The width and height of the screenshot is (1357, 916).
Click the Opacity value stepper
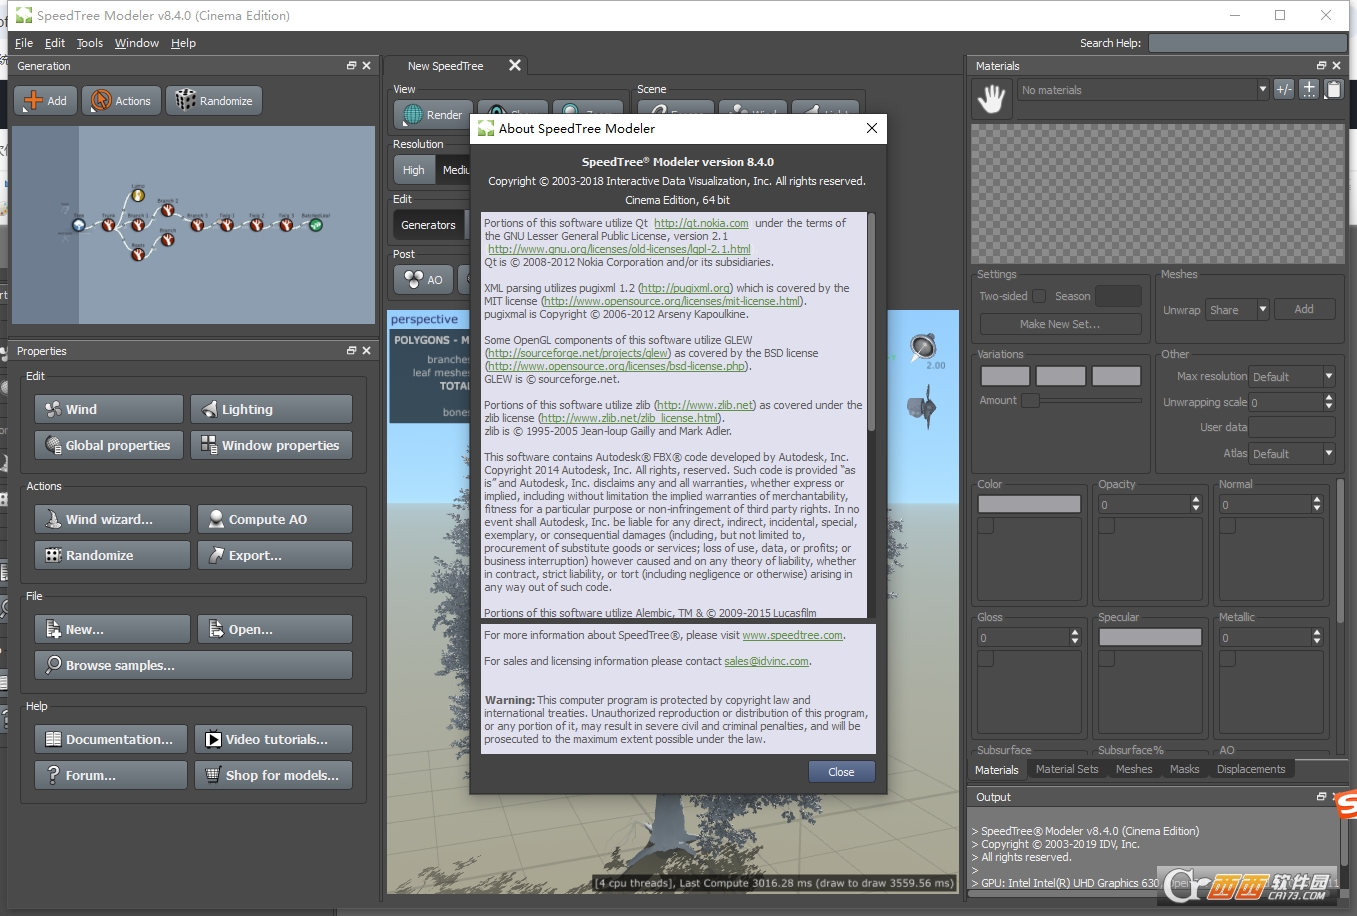click(x=1196, y=505)
